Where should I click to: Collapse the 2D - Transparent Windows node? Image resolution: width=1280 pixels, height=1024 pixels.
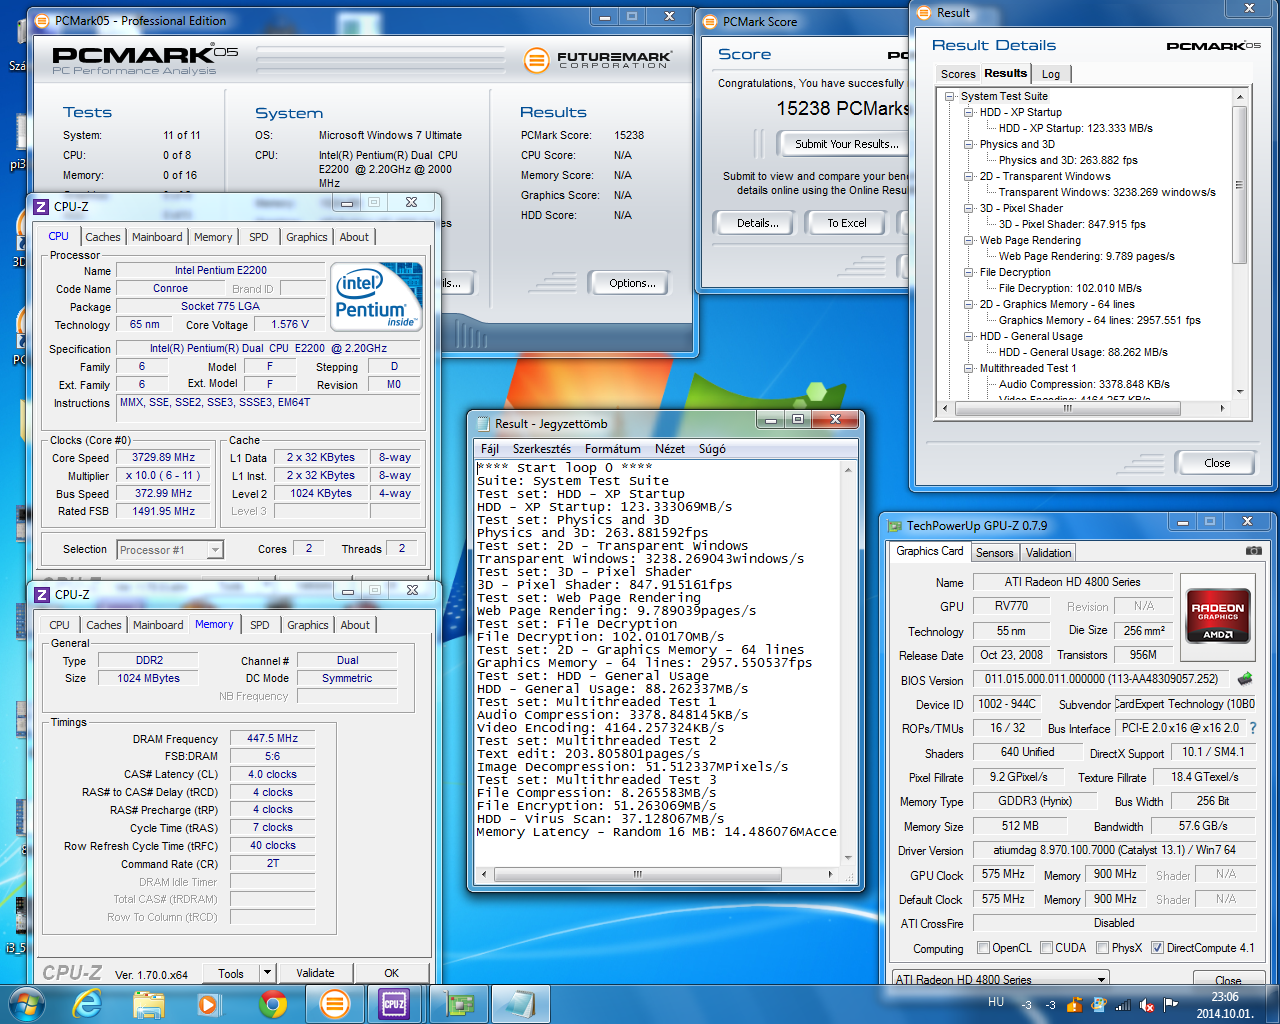click(969, 176)
